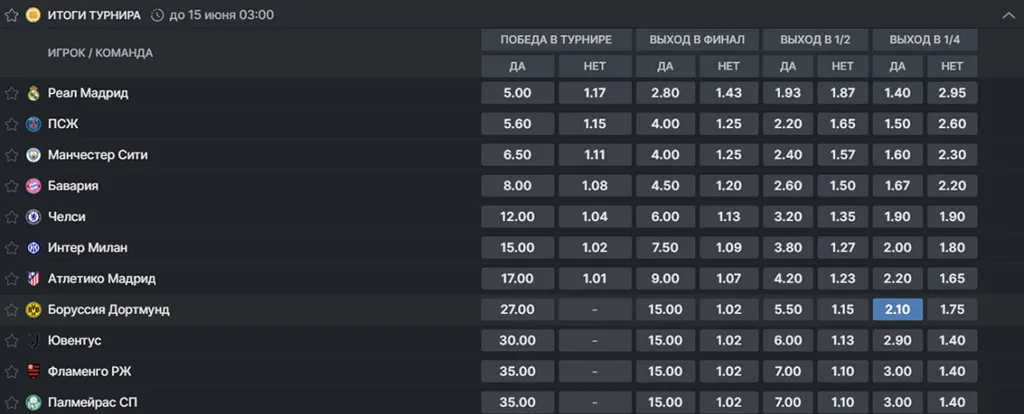Favorite the whole market with the header star
Image resolution: width=1024 pixels, height=414 pixels.
[12, 15]
